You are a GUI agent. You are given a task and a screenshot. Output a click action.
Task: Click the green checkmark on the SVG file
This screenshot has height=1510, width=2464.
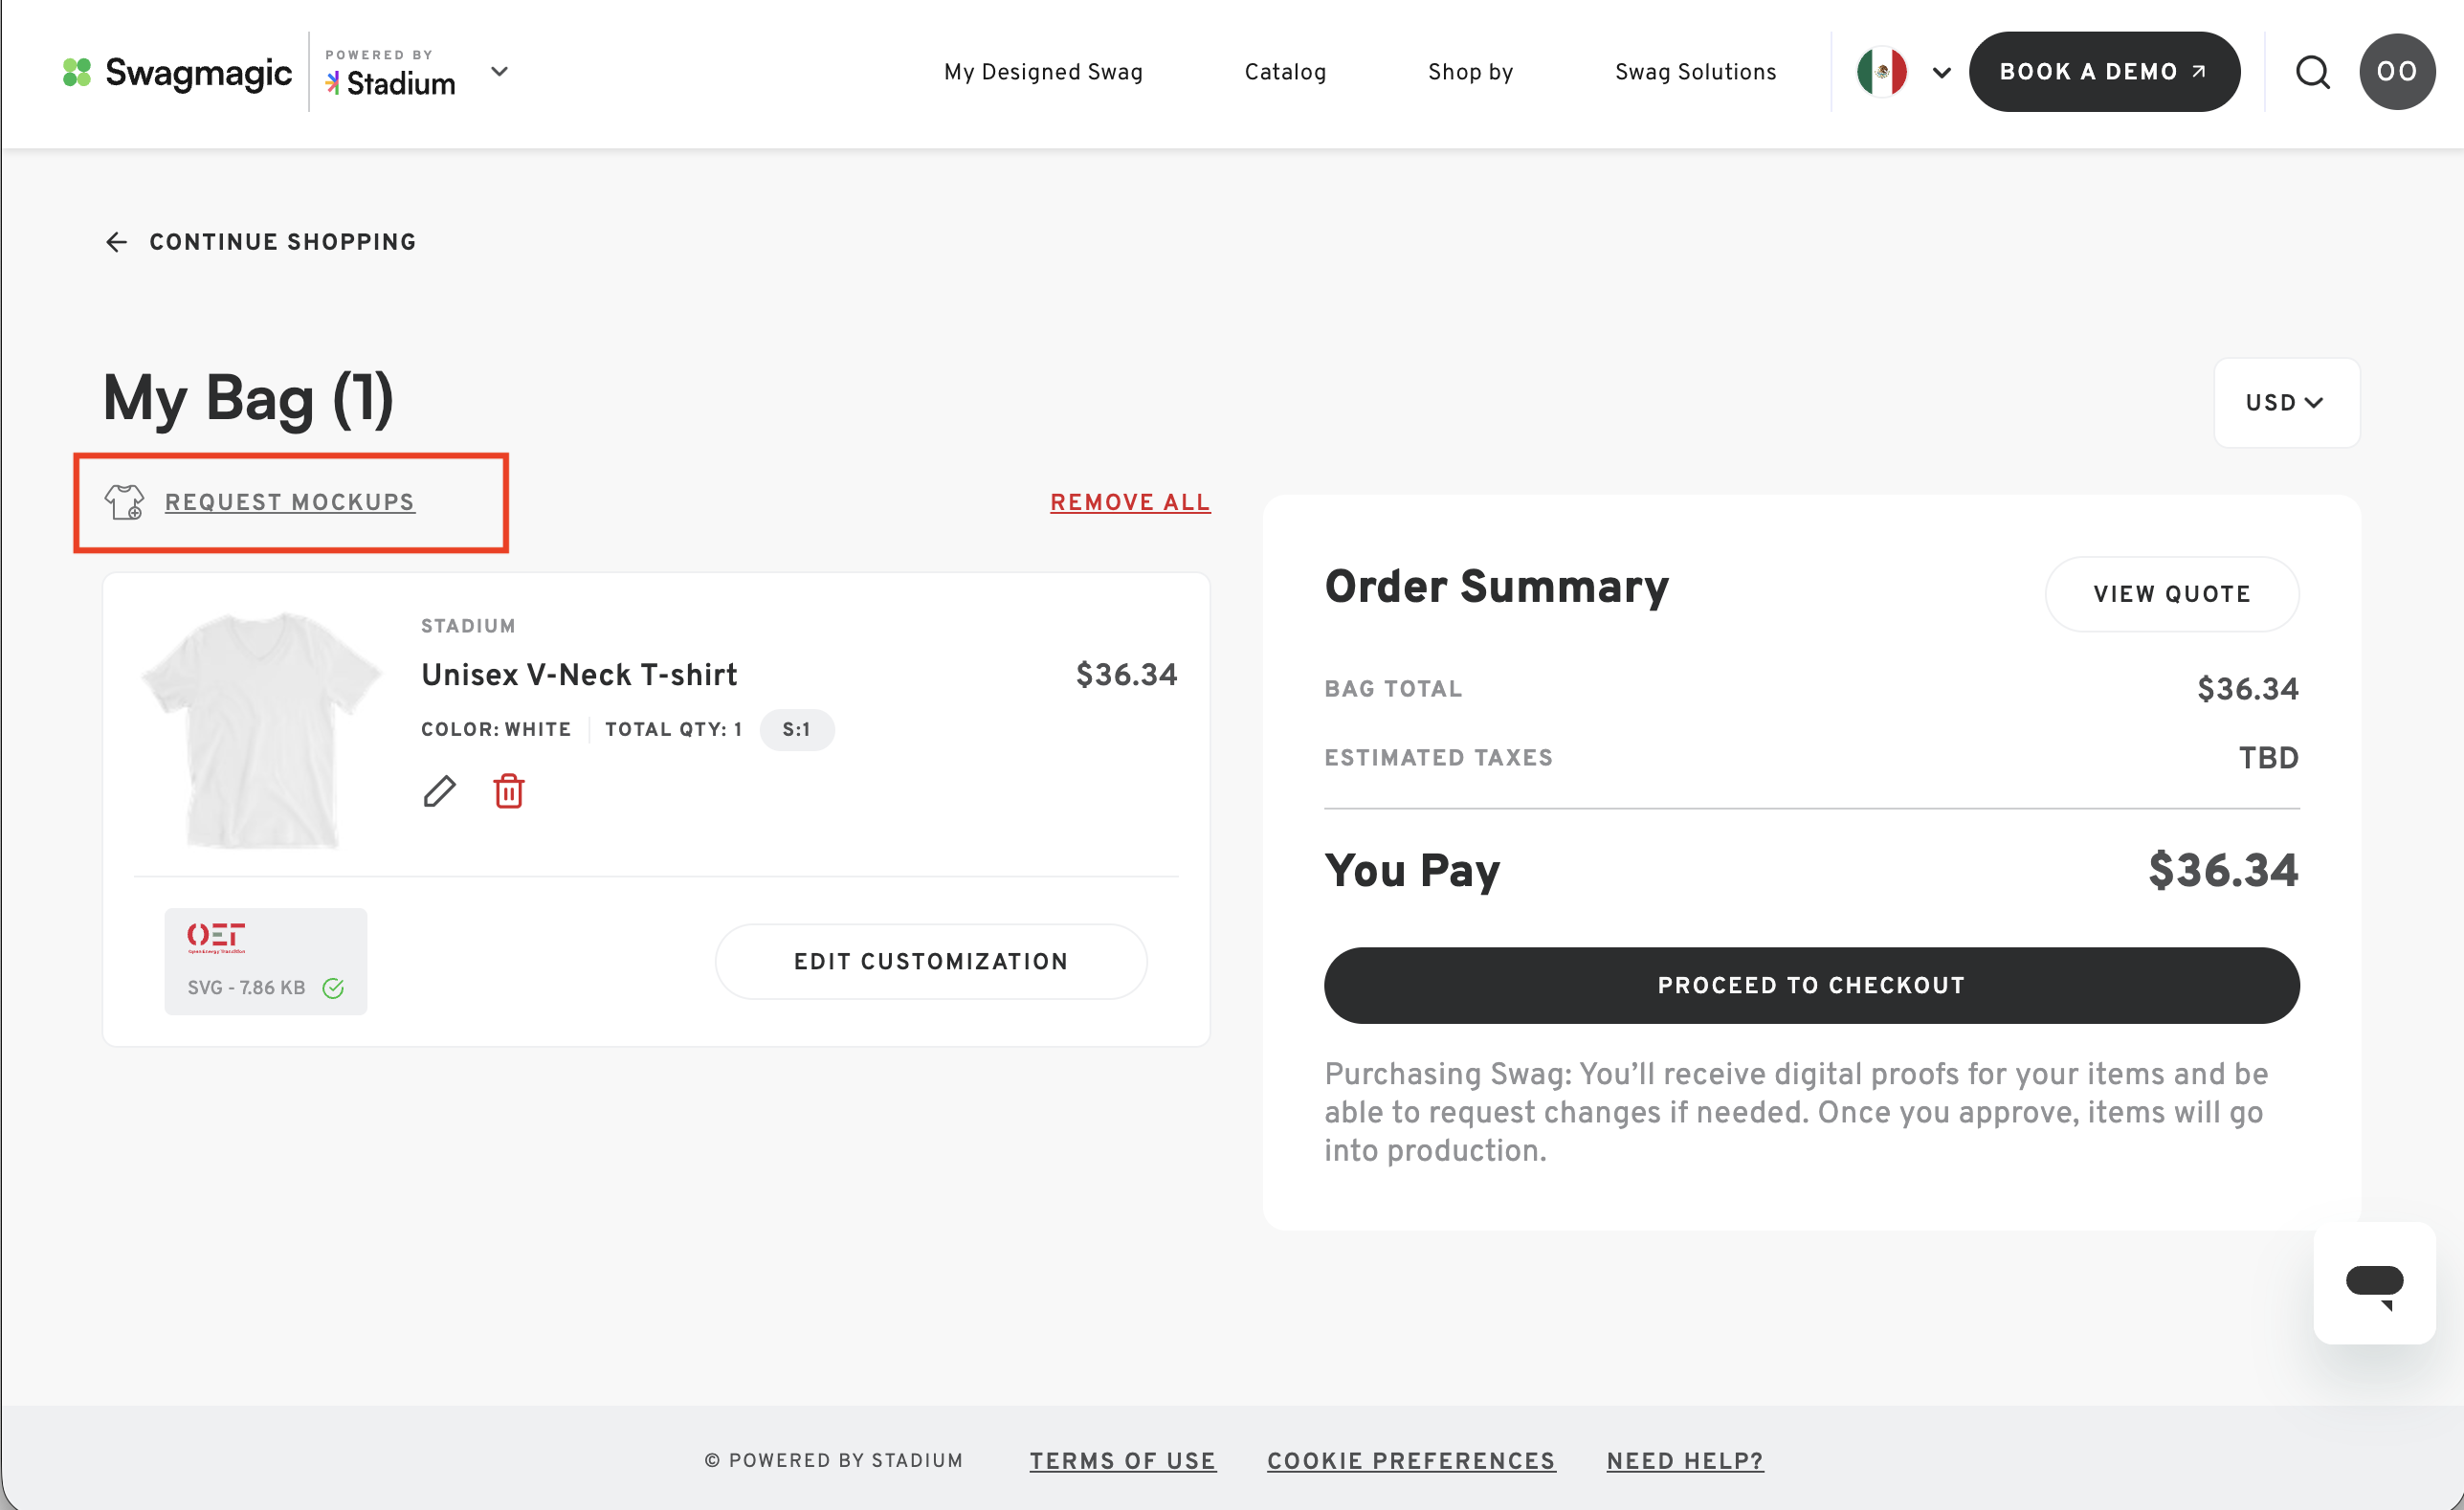[x=333, y=988]
